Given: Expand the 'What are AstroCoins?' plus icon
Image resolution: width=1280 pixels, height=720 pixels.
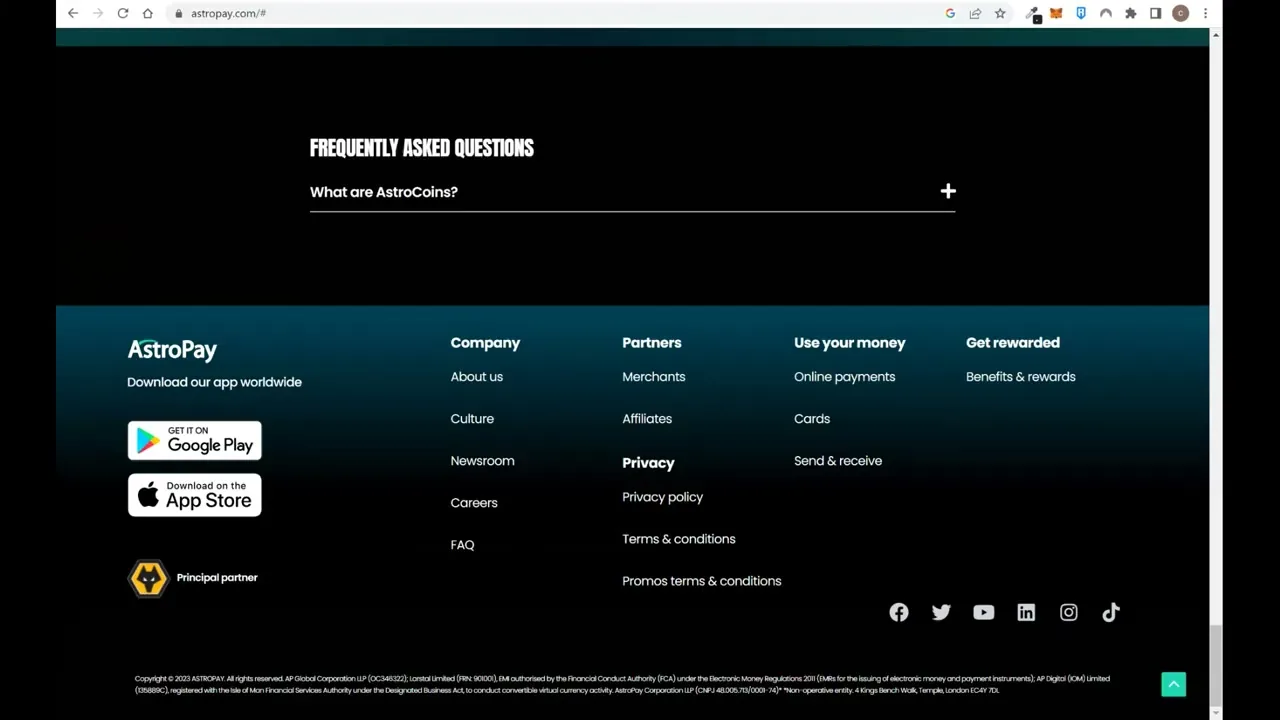Looking at the screenshot, I should pos(948,191).
